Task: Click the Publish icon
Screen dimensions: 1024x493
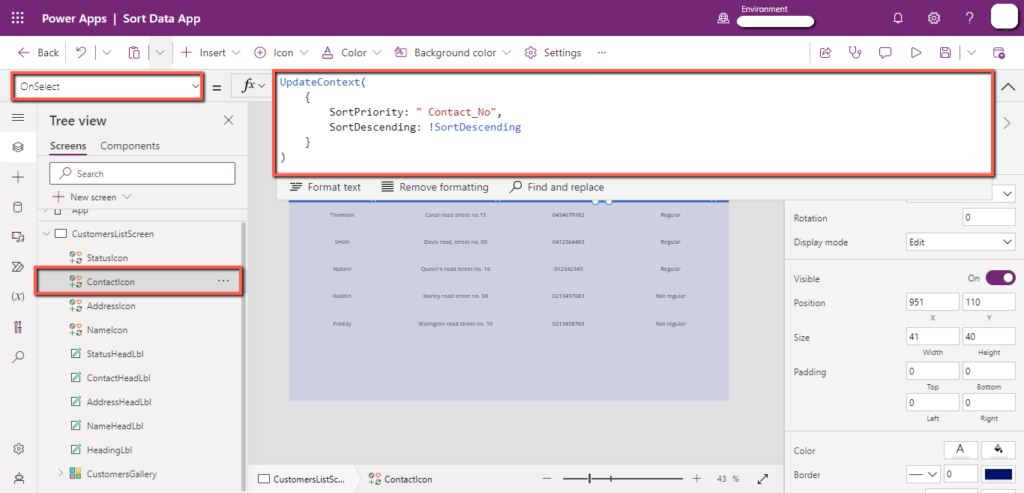Action: tap(998, 53)
